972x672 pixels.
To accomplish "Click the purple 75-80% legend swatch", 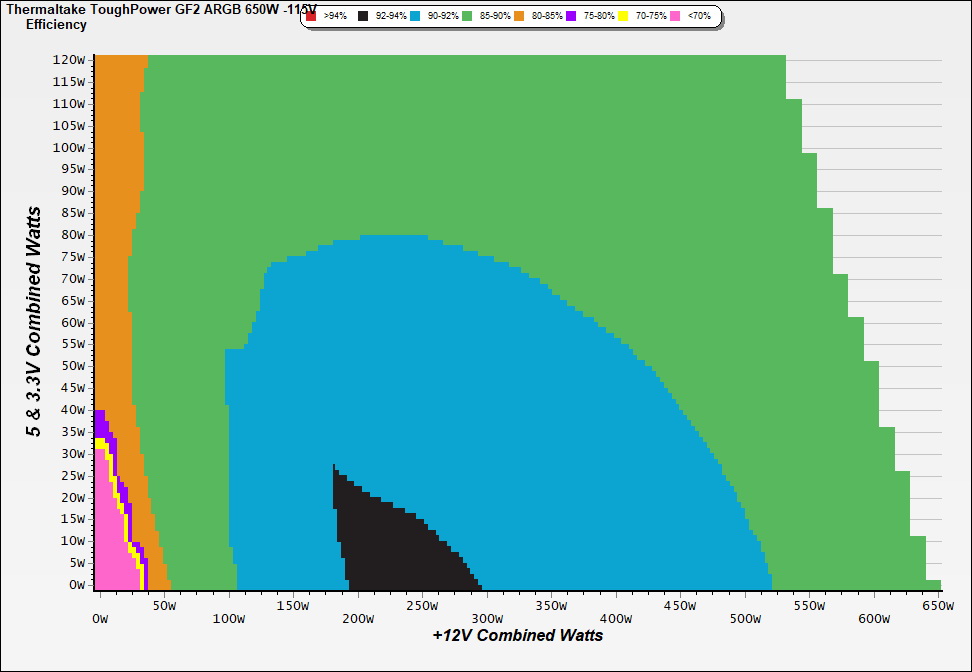I will tap(571, 16).
